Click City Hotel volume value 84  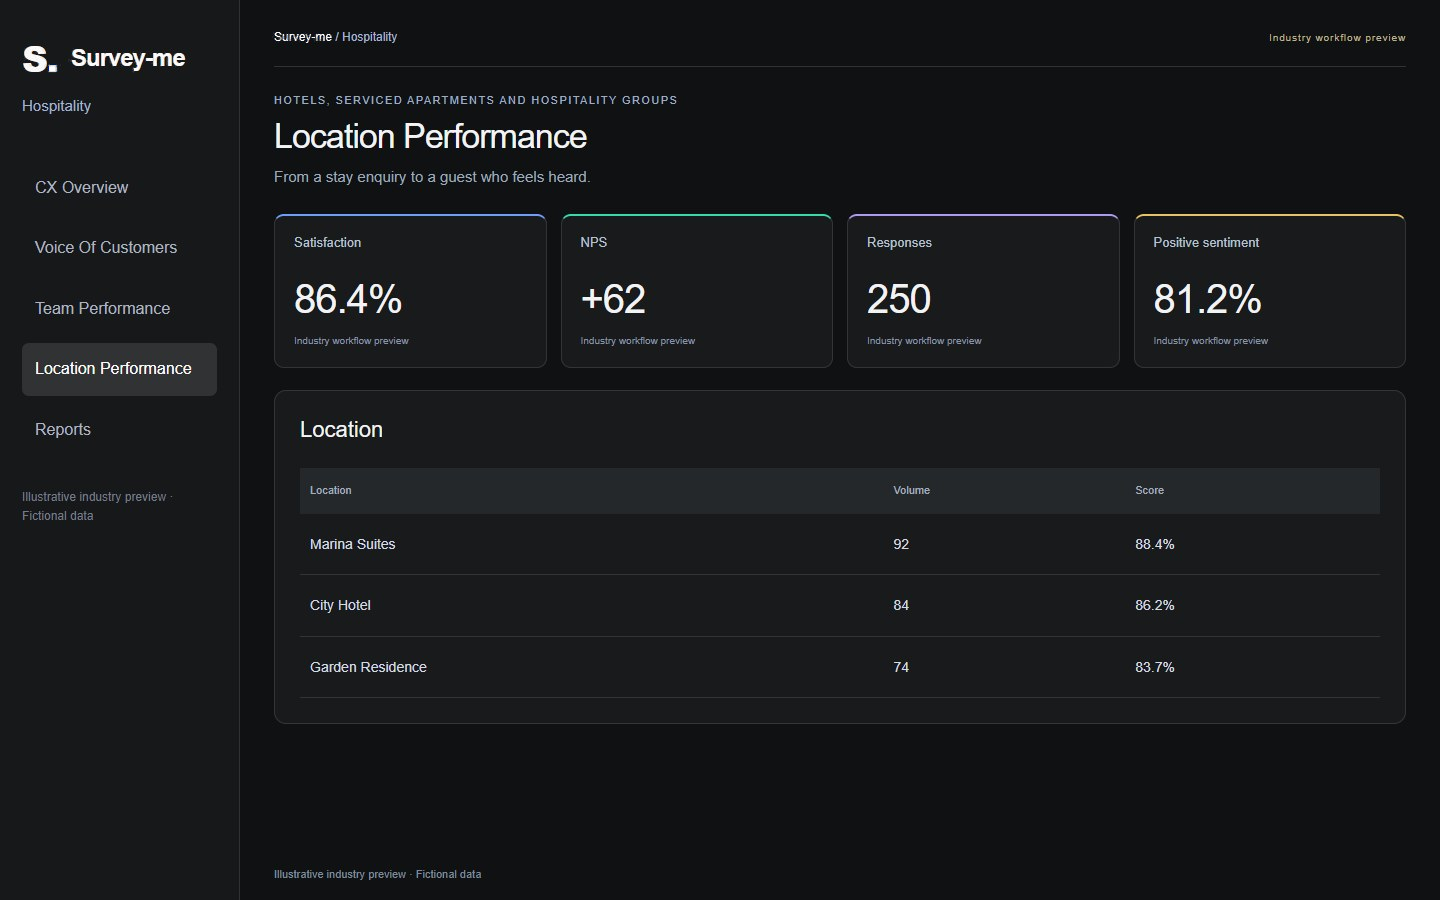(901, 606)
